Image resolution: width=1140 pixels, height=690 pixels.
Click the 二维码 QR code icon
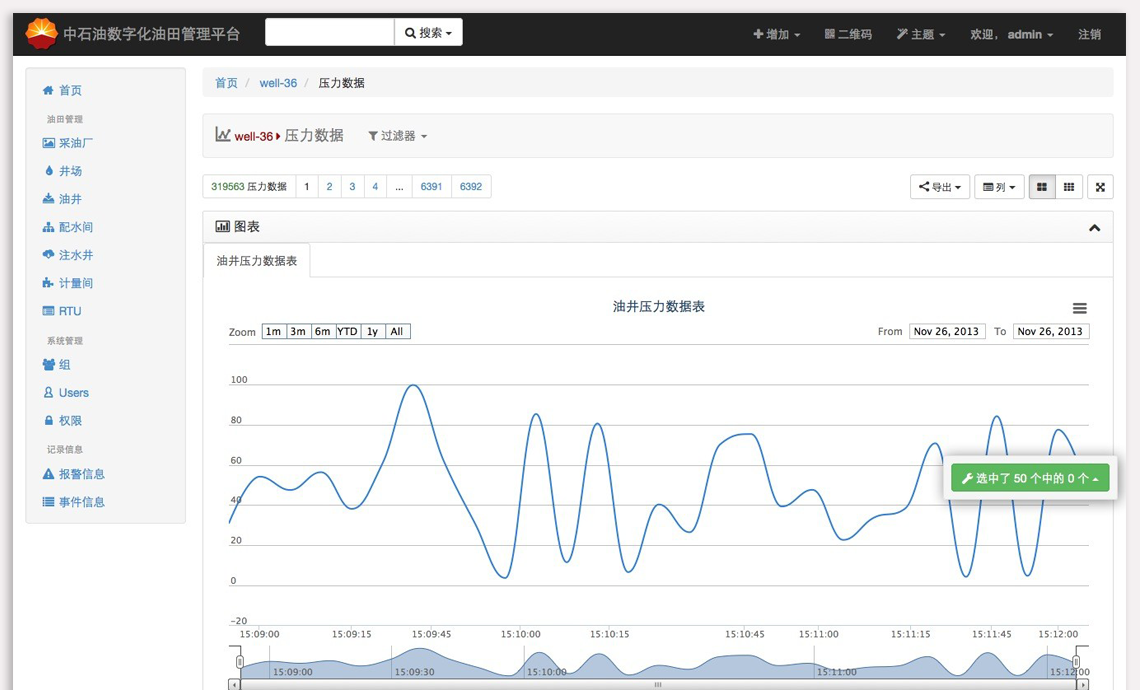pos(830,34)
